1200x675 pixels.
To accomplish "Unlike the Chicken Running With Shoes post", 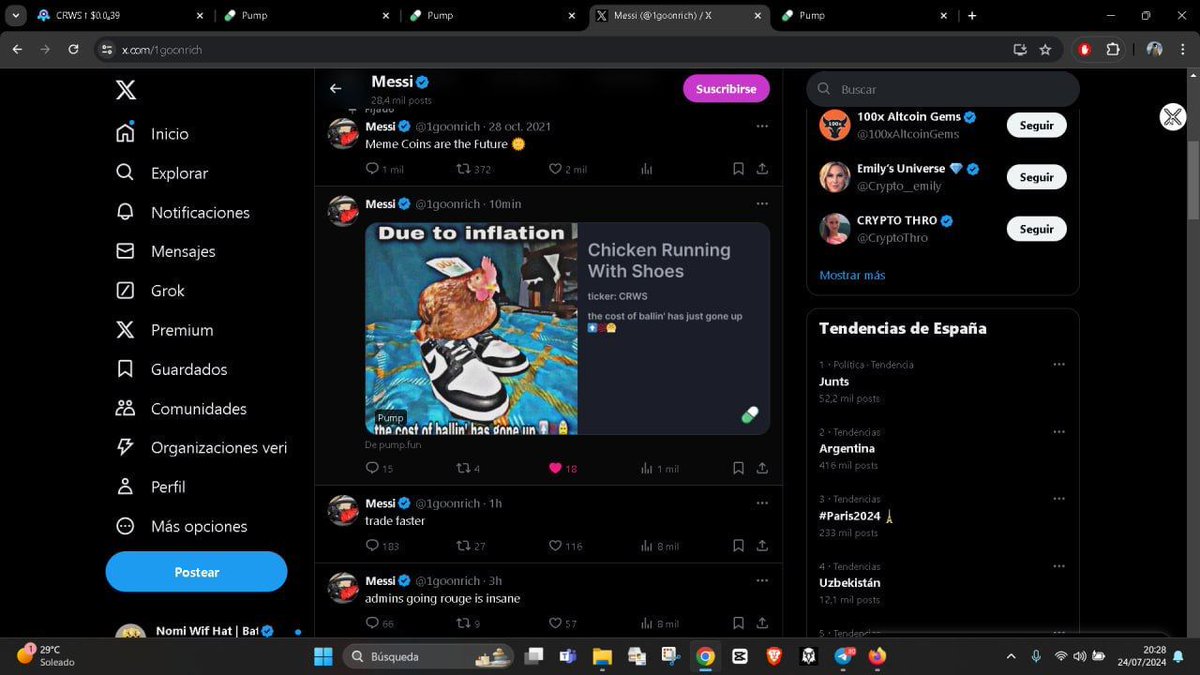I will (556, 468).
